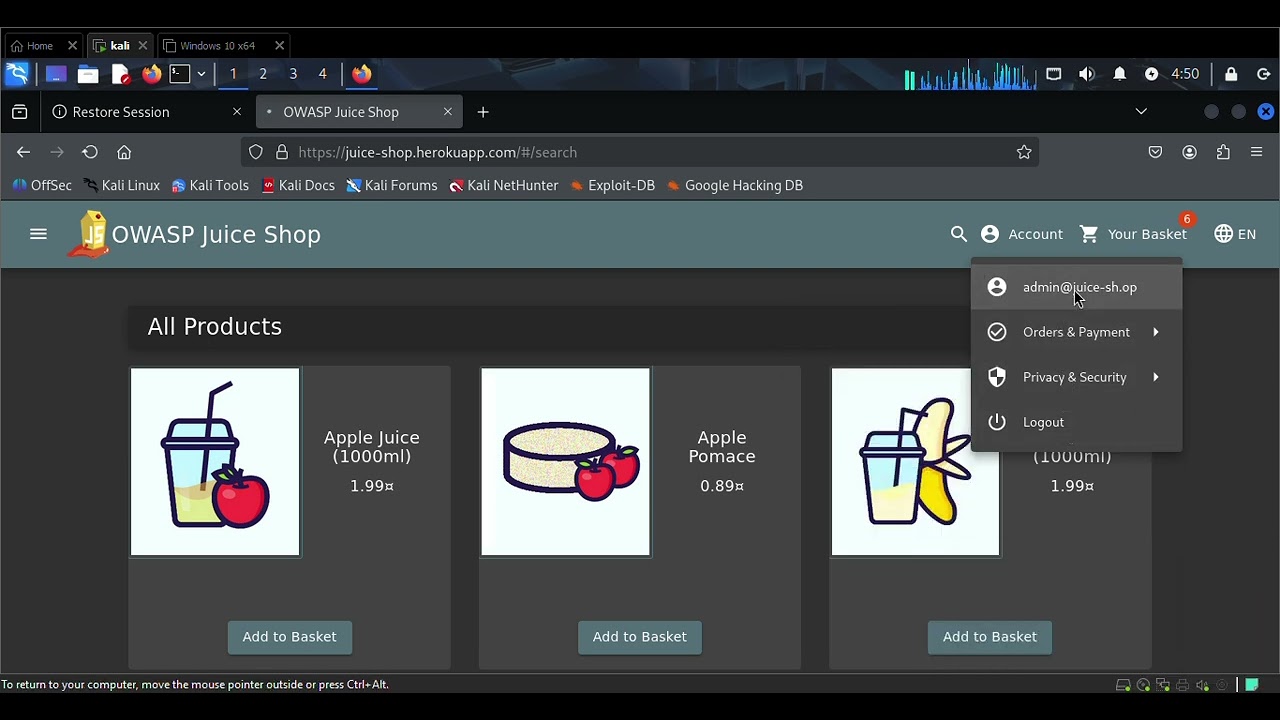Launch the terminal emulator from panel

click(180, 74)
